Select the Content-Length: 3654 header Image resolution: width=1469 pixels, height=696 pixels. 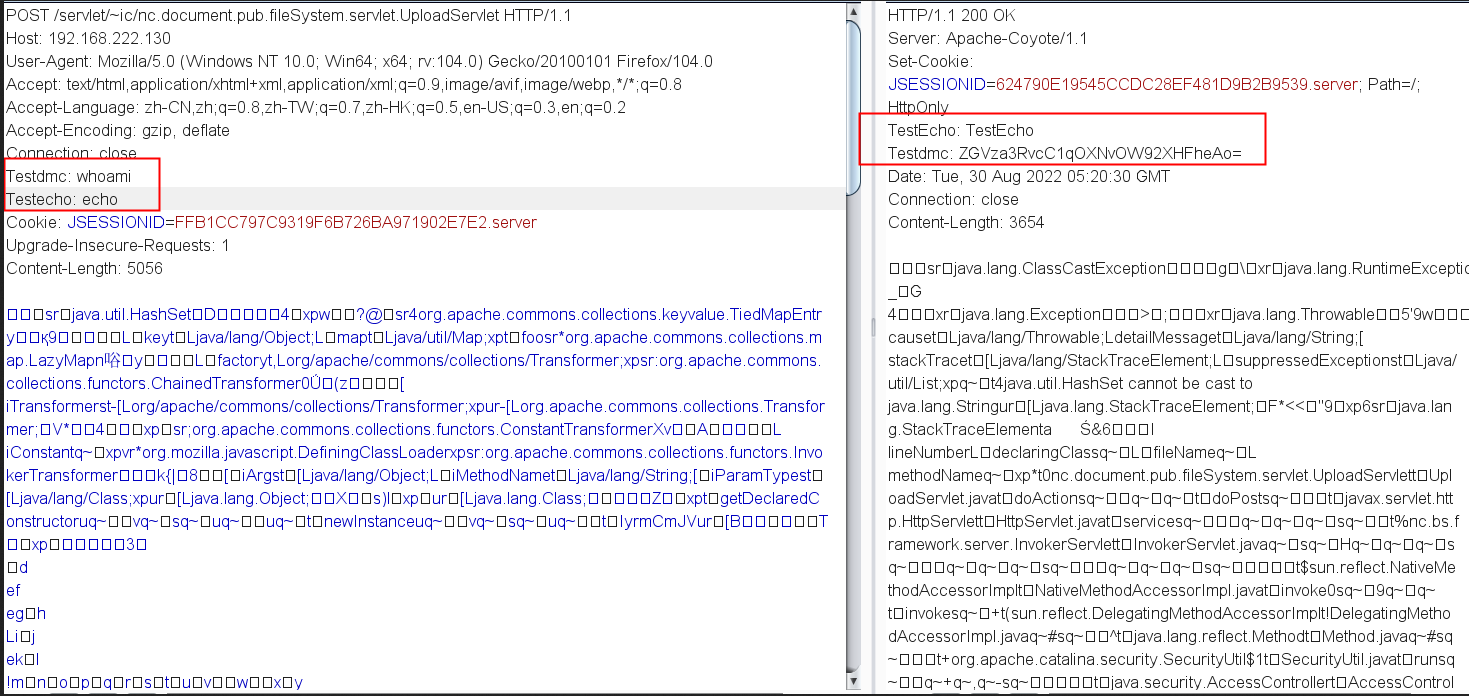tap(966, 222)
